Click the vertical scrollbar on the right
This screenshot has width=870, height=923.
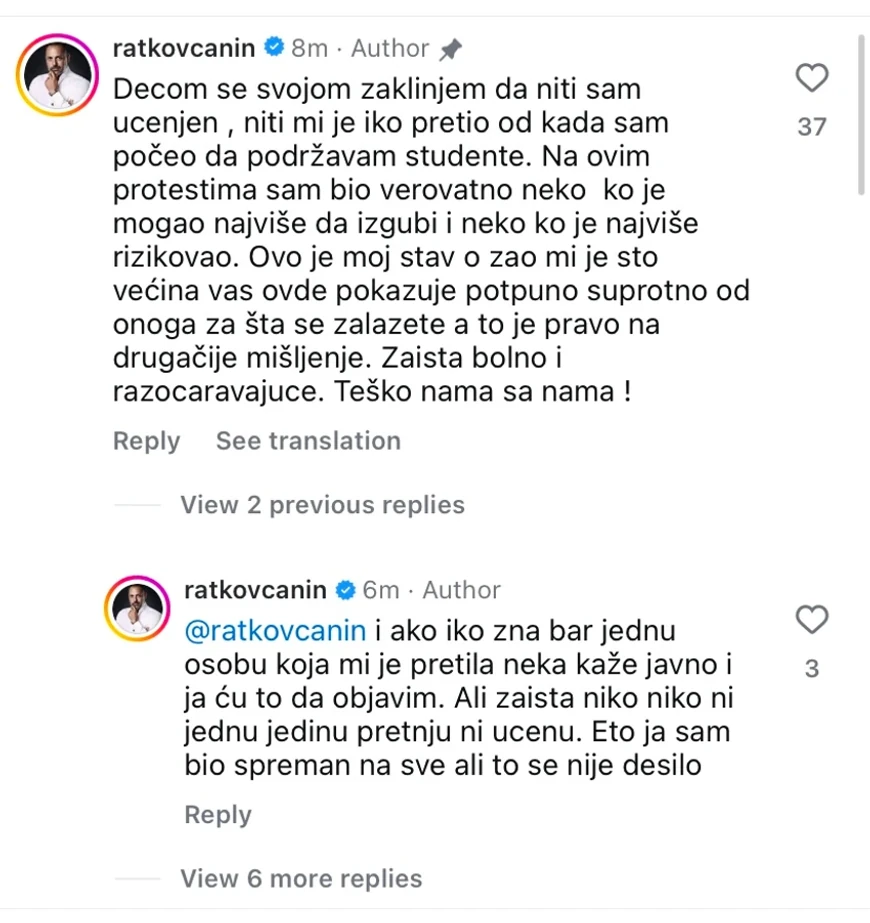862,115
